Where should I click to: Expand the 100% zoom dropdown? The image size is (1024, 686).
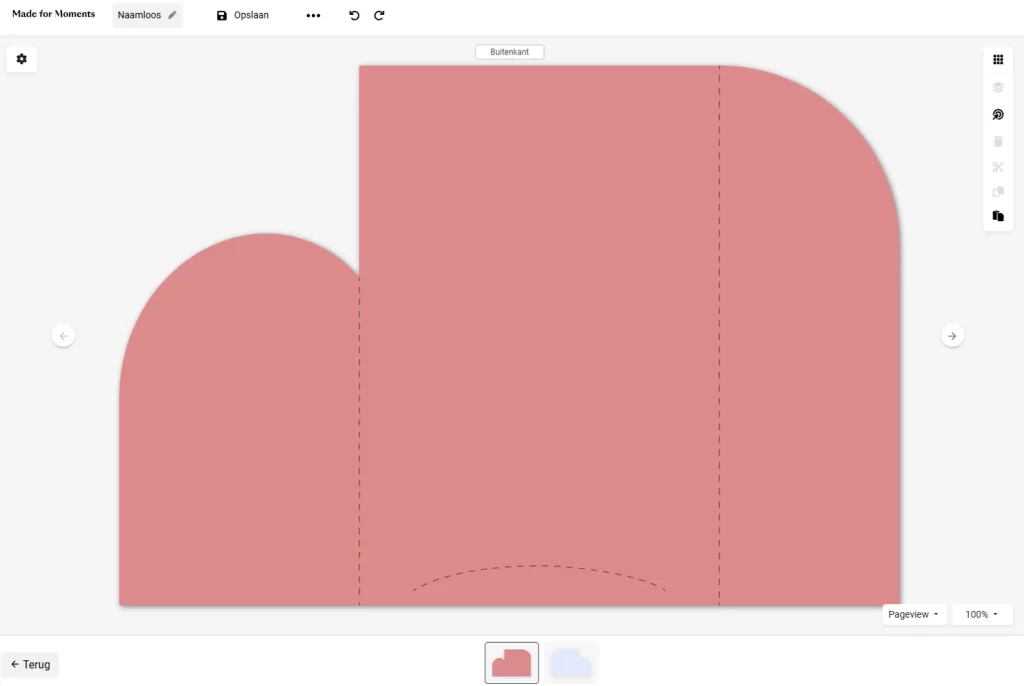pos(981,615)
